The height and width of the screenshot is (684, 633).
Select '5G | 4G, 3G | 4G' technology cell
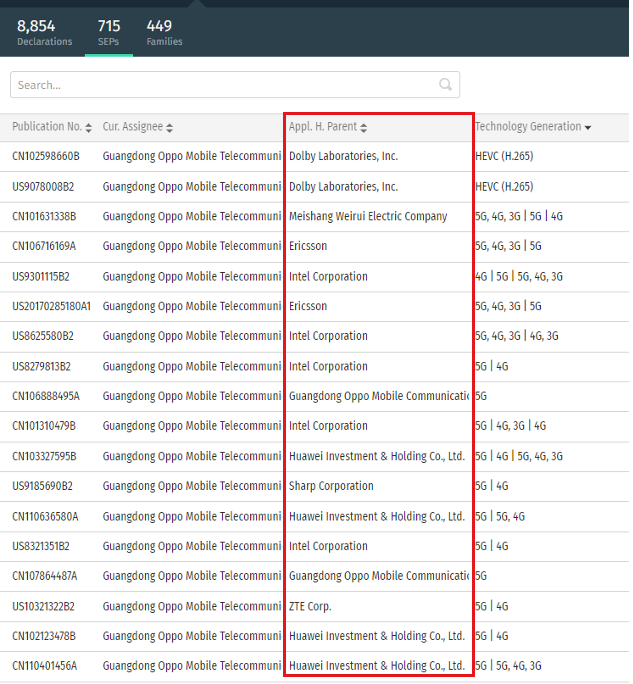pos(511,426)
